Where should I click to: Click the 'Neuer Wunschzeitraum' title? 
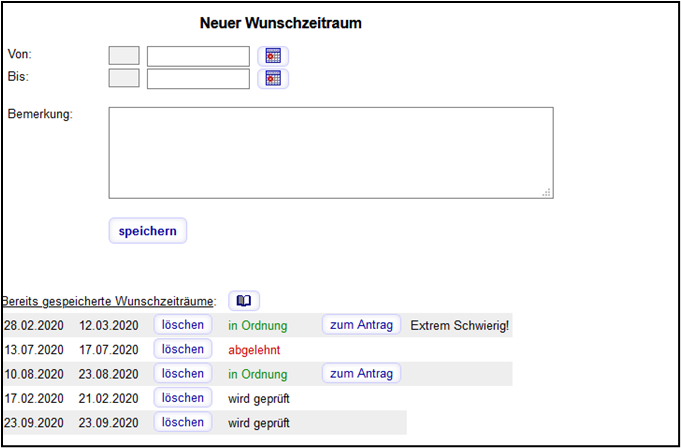tap(281, 23)
